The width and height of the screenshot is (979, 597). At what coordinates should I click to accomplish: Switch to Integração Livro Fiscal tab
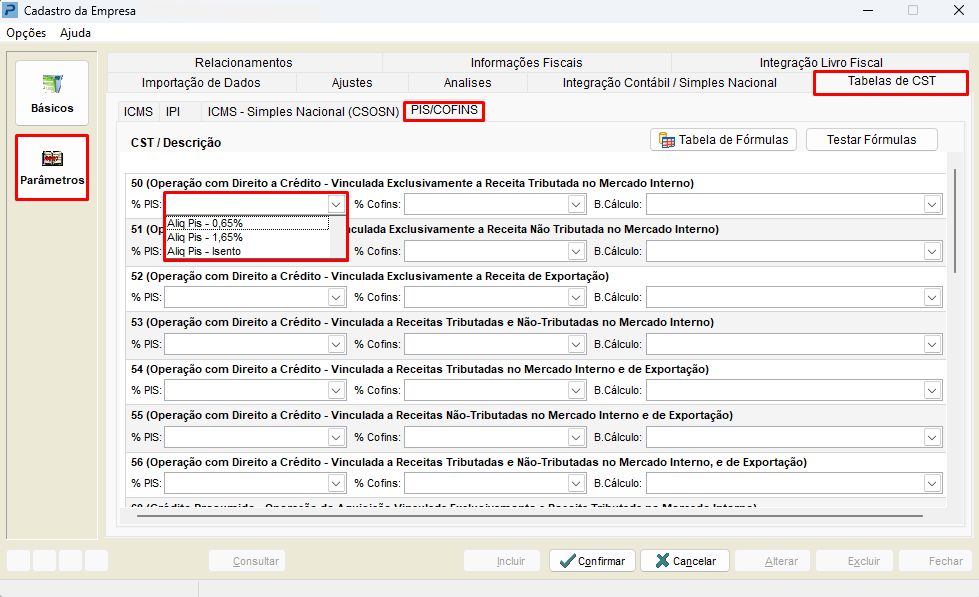click(820, 62)
